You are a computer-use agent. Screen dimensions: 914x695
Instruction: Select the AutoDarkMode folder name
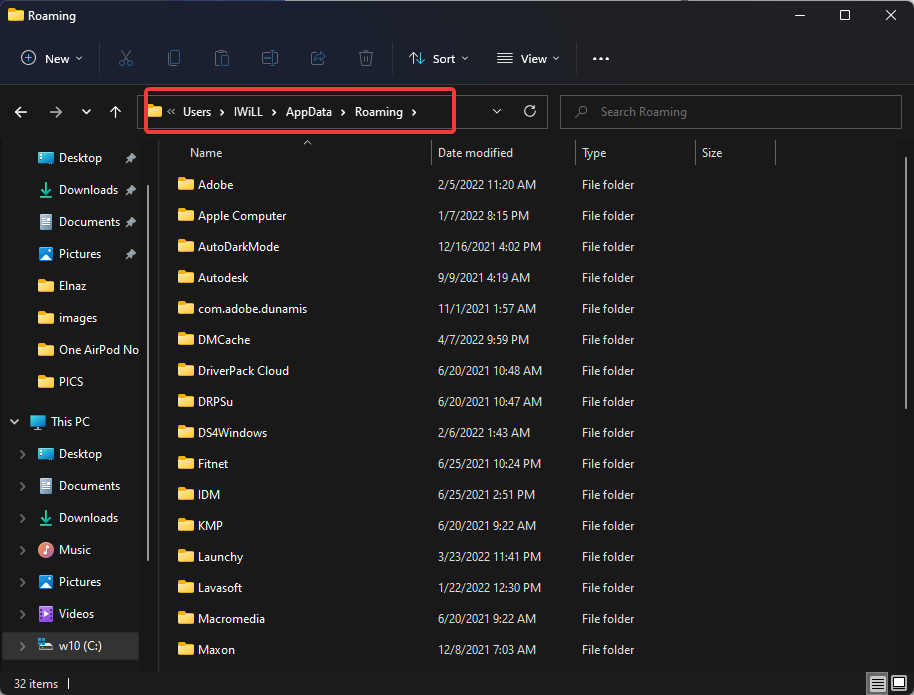click(x=238, y=247)
